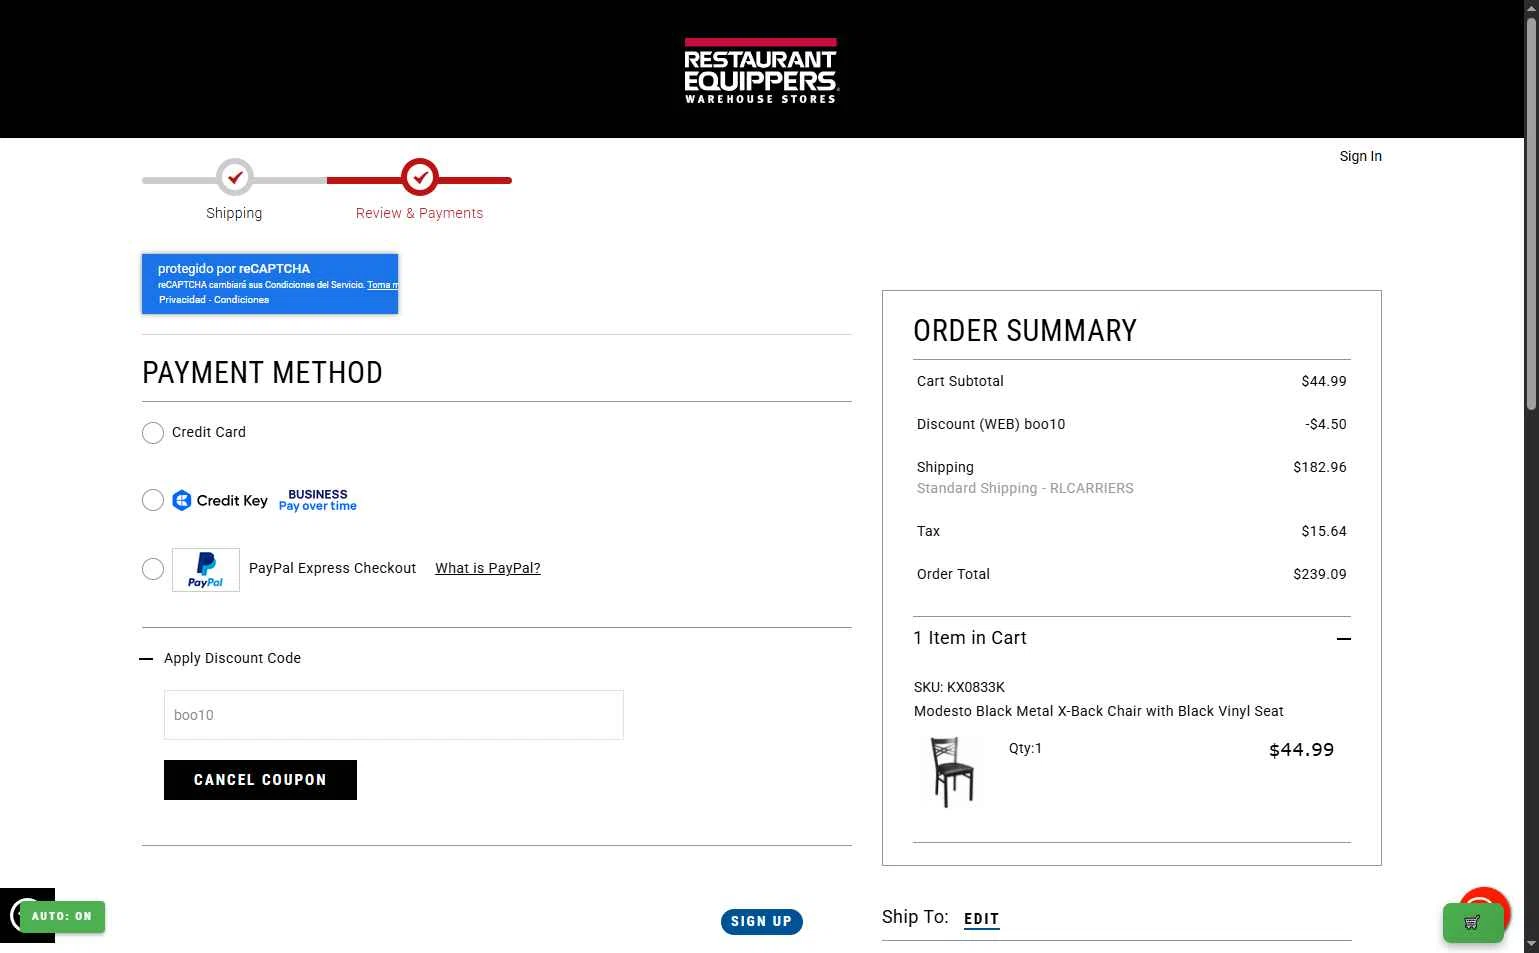The width and height of the screenshot is (1539, 953).
Task: Click the Sign Up button
Action: [x=762, y=922]
